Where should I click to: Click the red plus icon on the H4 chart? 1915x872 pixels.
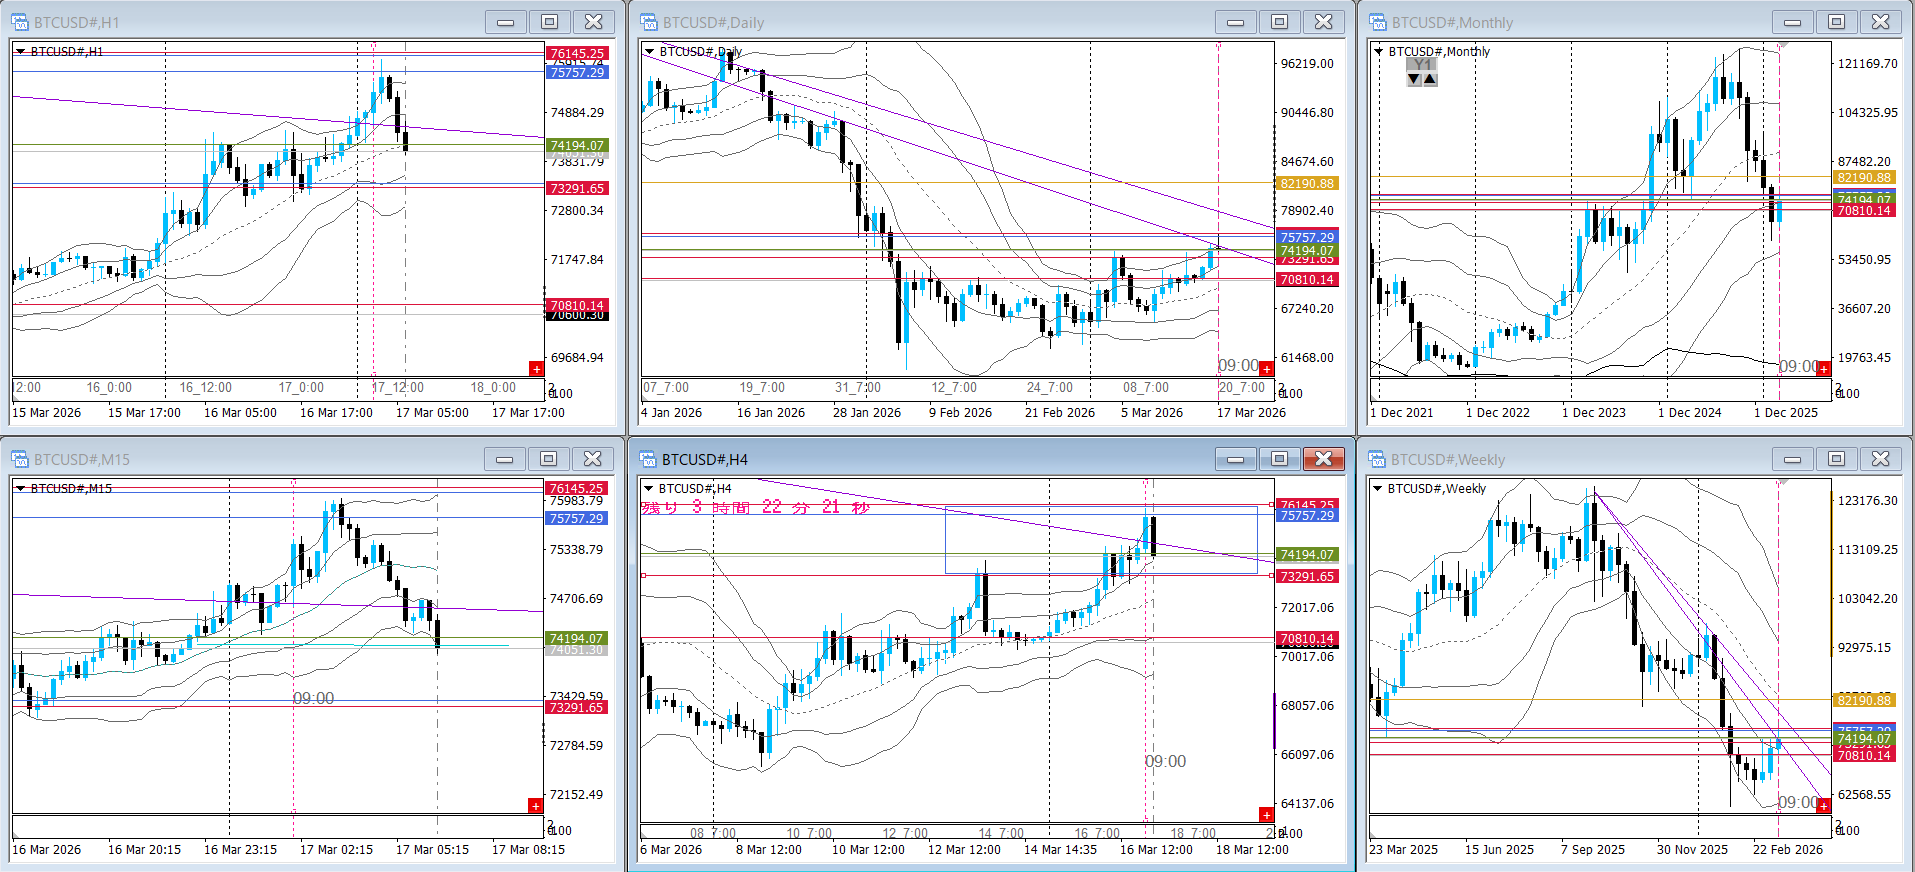1266,815
